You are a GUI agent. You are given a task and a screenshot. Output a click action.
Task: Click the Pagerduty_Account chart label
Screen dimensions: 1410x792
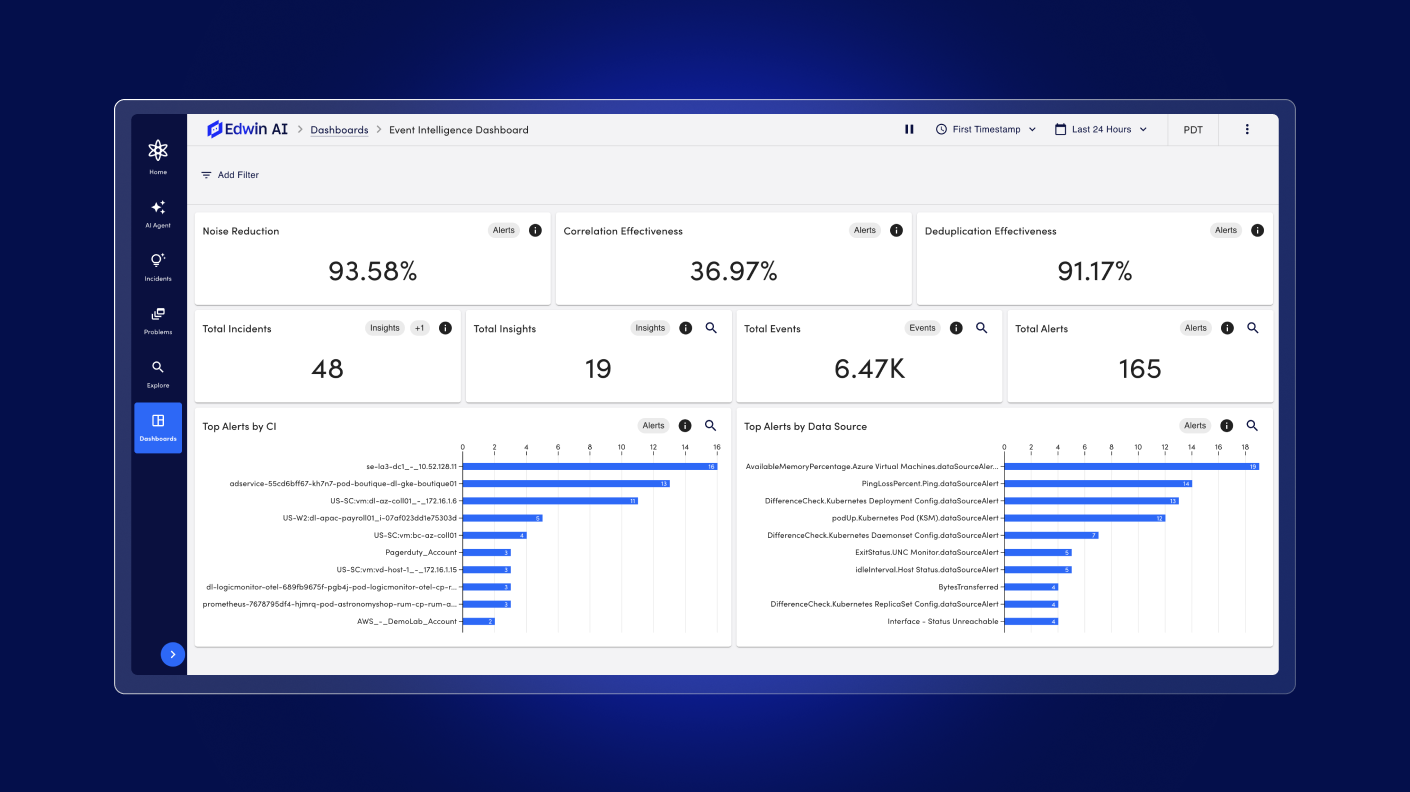421,553
